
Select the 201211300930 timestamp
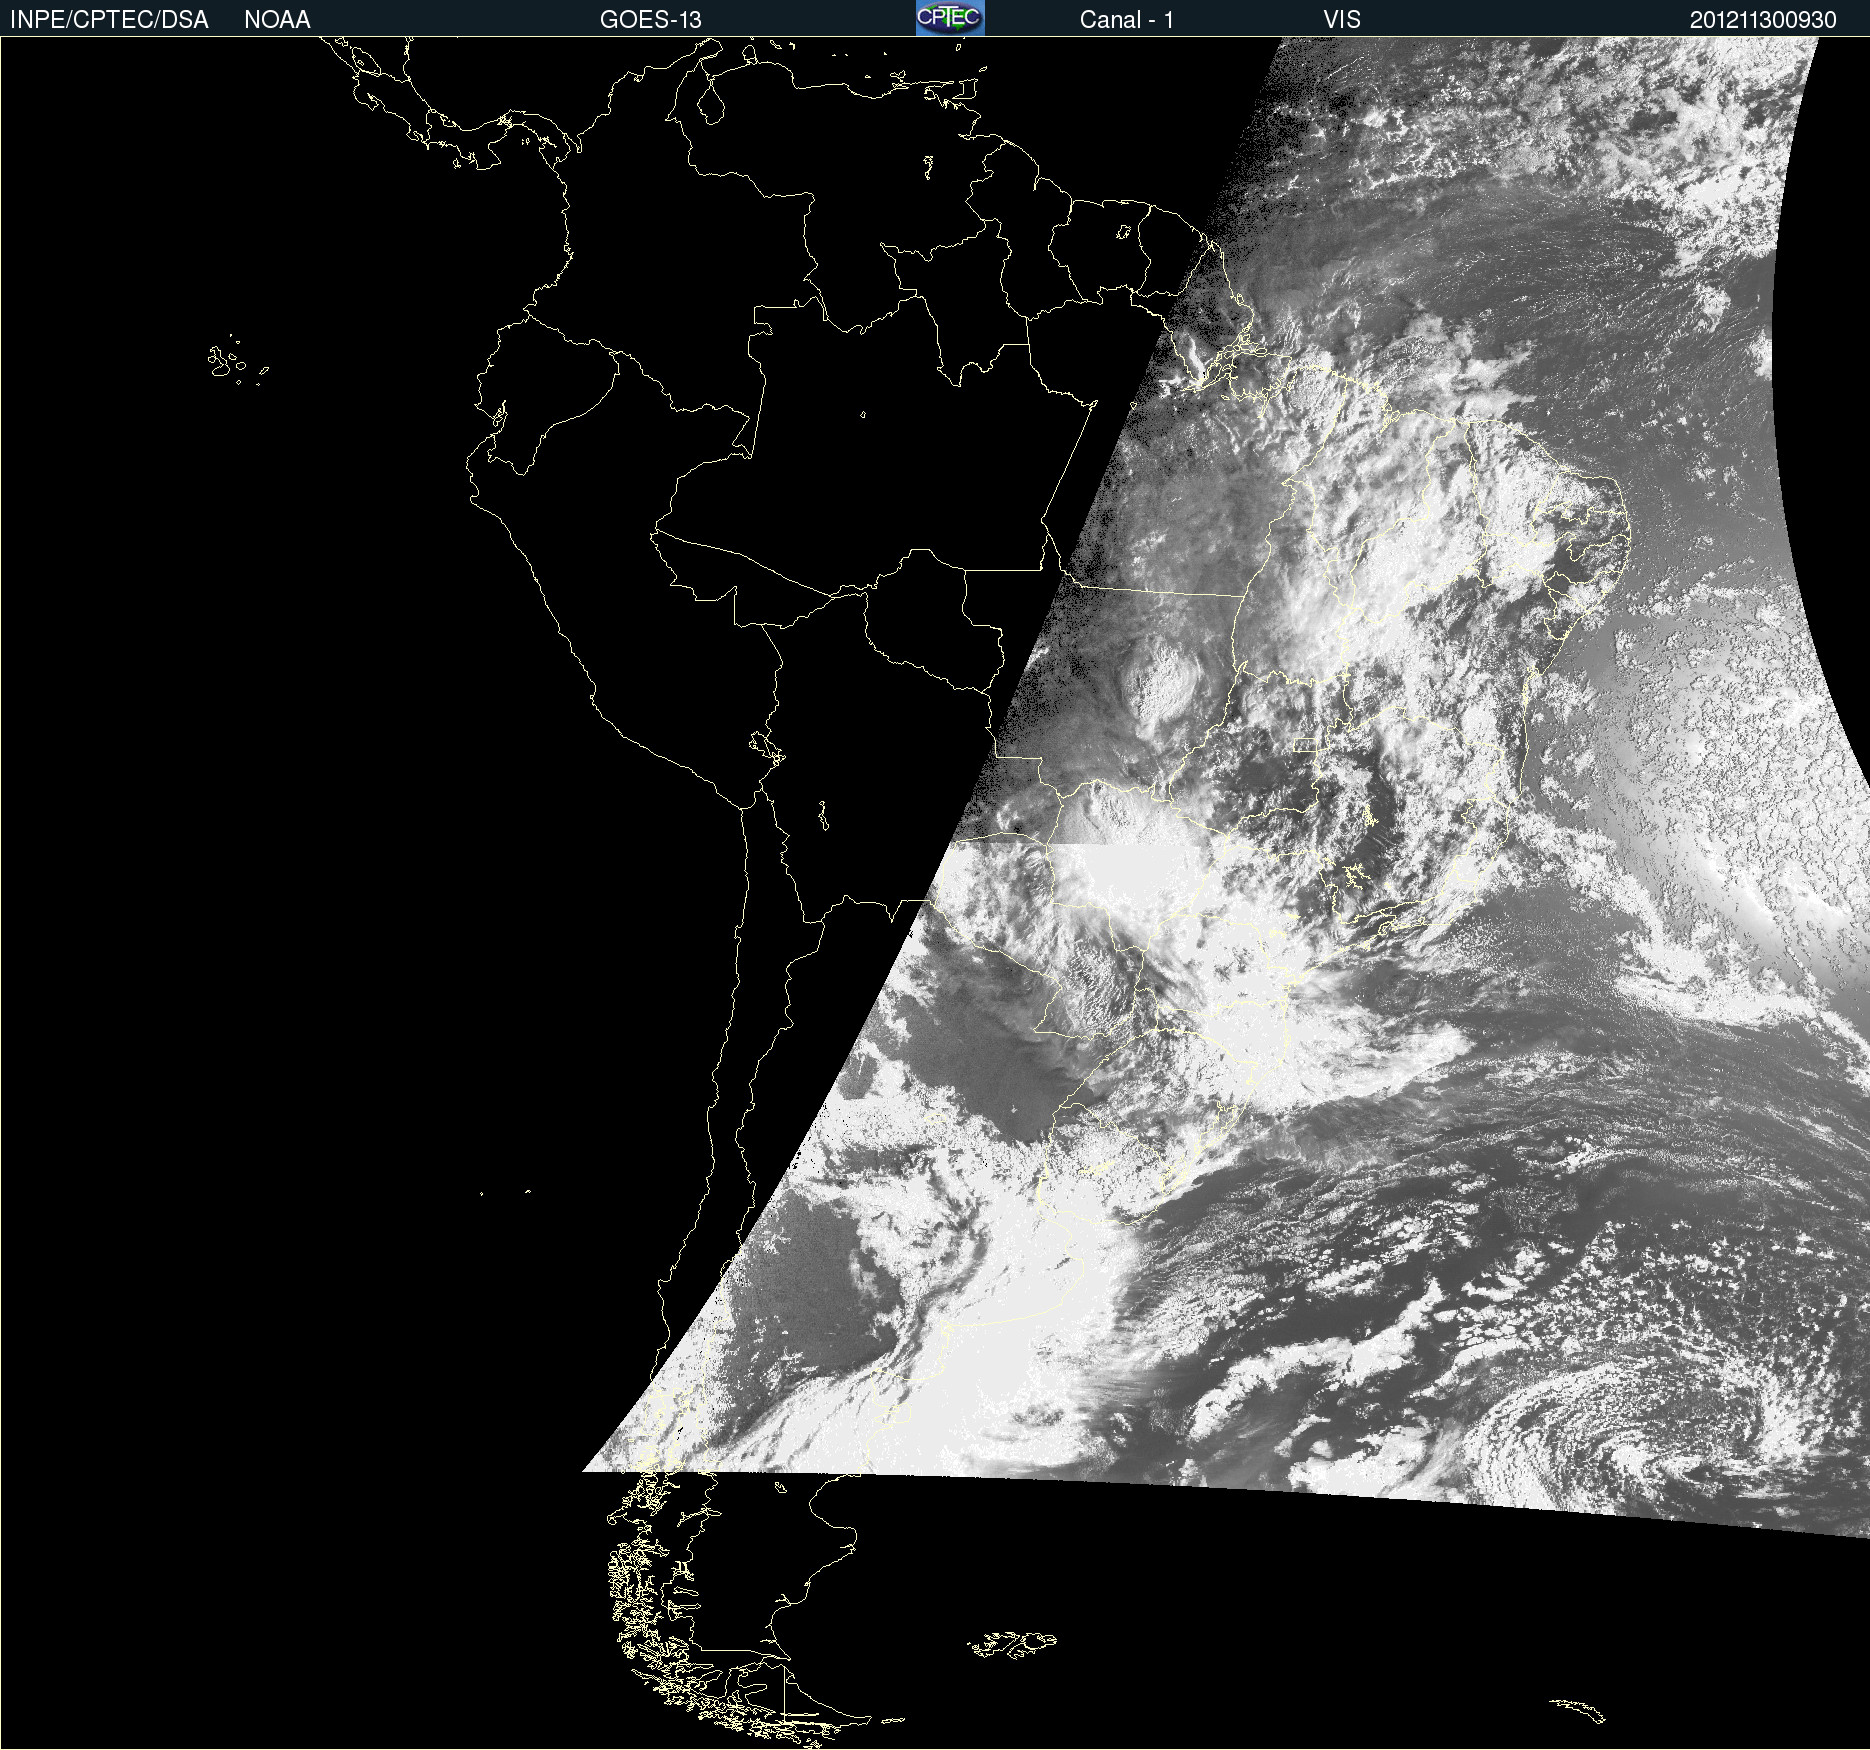tap(1763, 20)
